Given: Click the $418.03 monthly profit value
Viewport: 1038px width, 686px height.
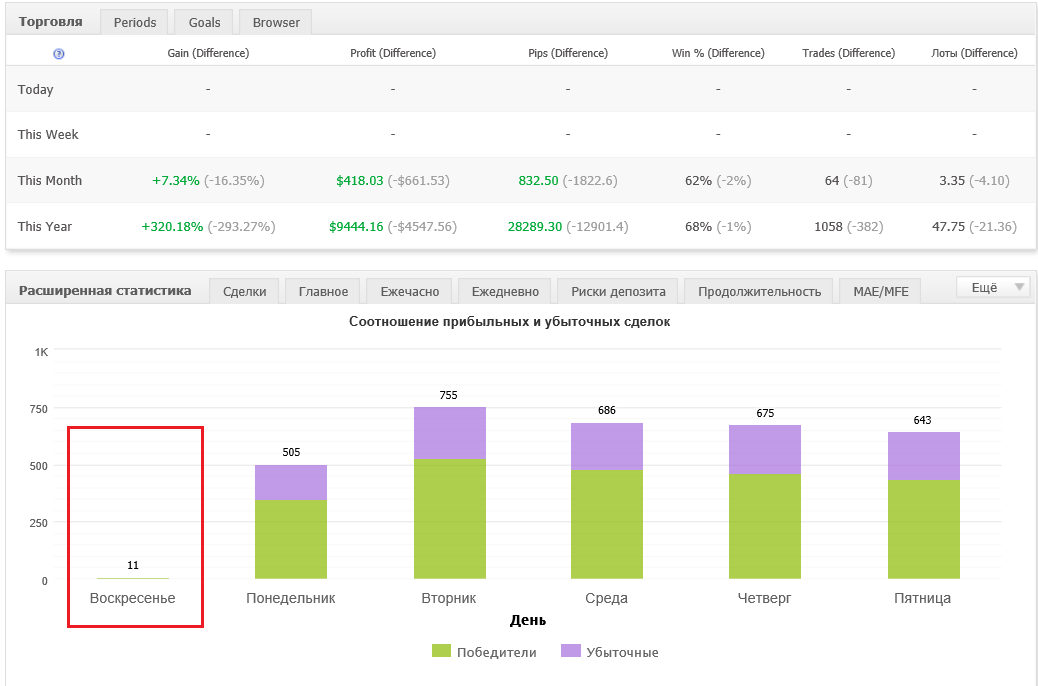Looking at the screenshot, I should 359,181.
